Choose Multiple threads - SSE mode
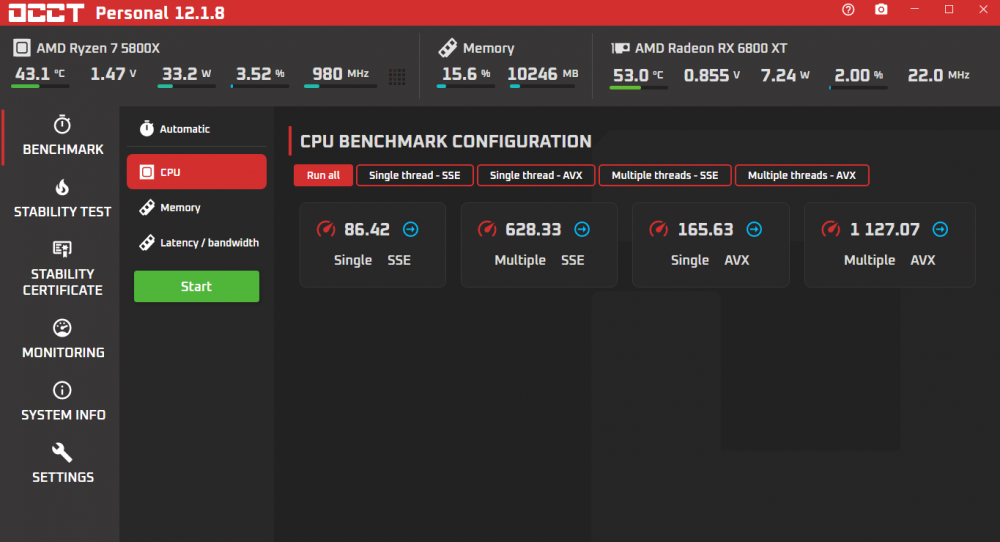The image size is (1000, 542). click(665, 175)
